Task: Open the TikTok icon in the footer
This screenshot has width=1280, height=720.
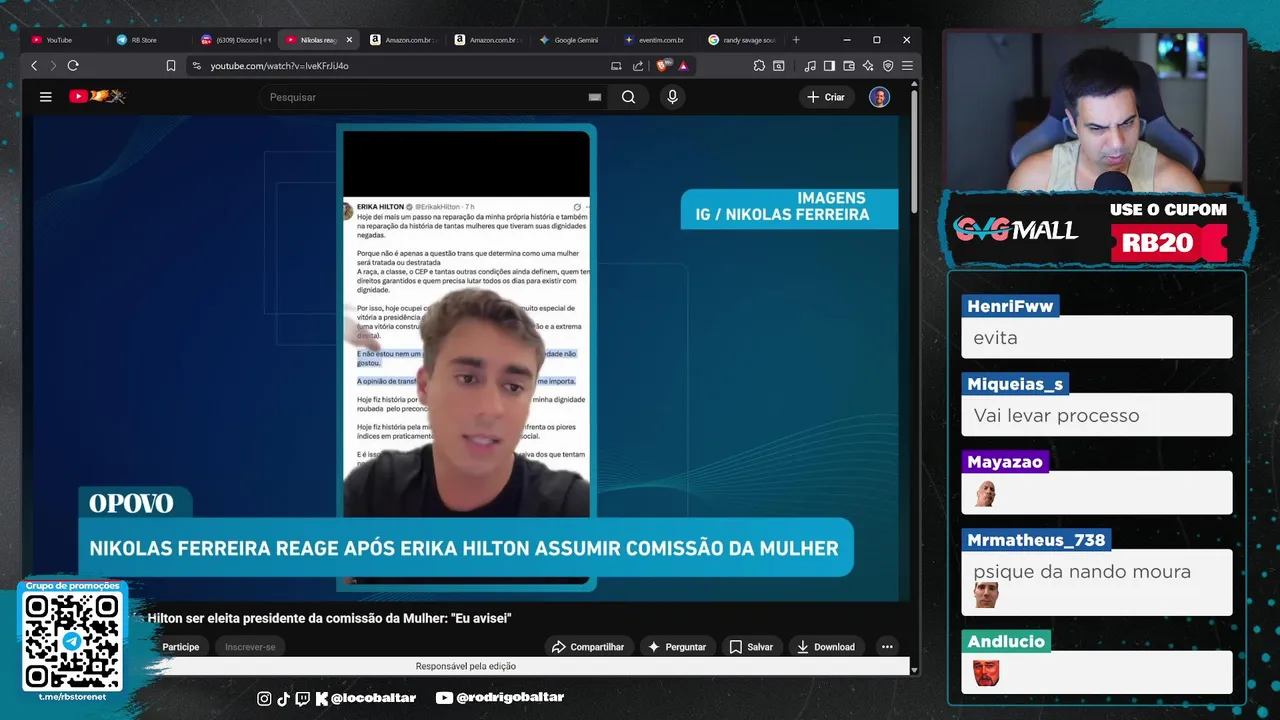Action: [x=283, y=699]
